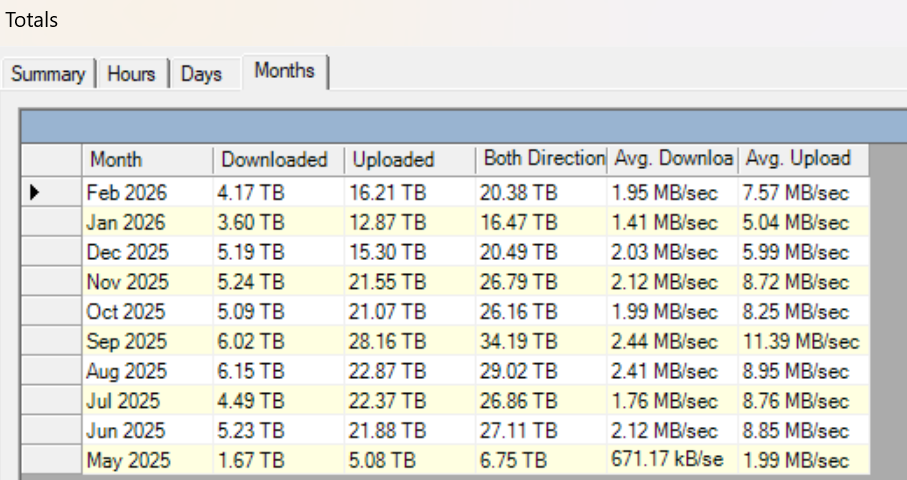This screenshot has width=907, height=480.
Task: Click the 1.76 MB/sec average download cell
Action: [x=672, y=401]
